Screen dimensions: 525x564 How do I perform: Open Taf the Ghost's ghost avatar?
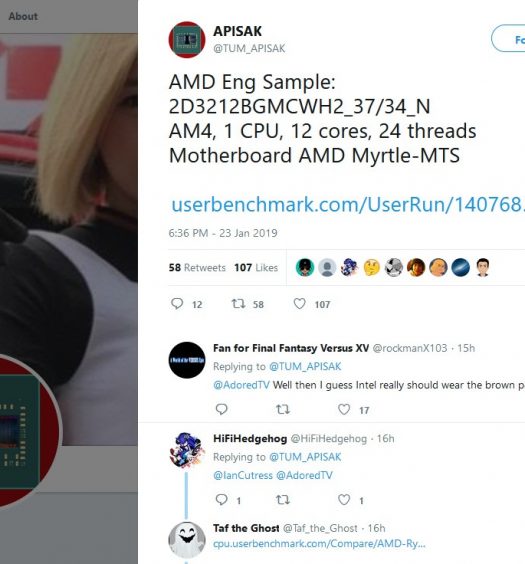pos(187,540)
